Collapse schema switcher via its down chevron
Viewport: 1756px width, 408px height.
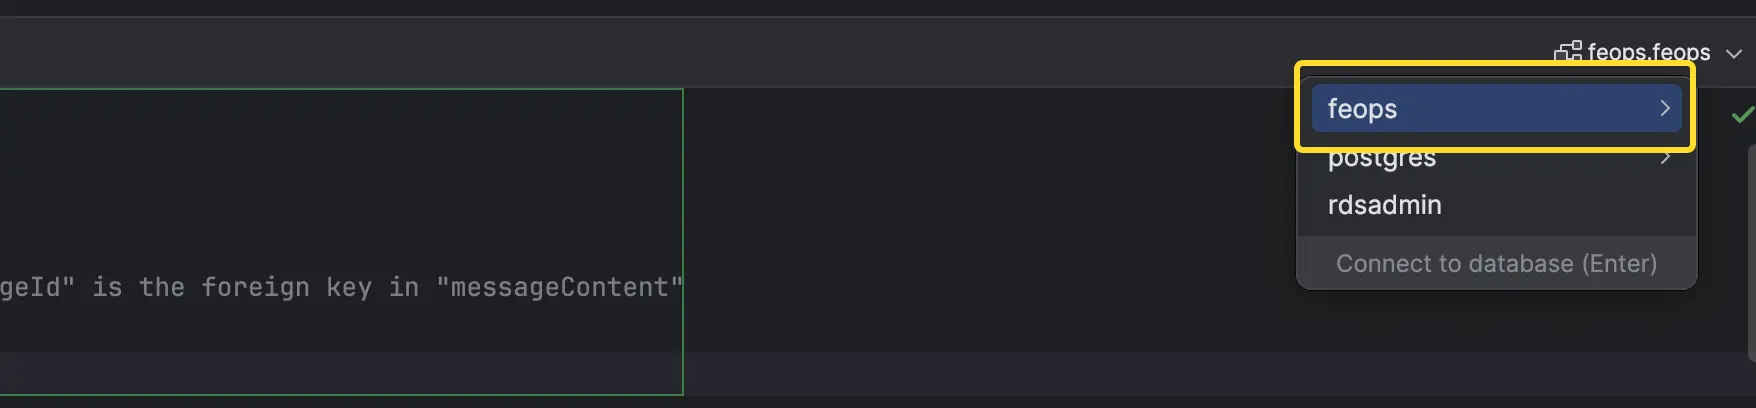click(1734, 53)
